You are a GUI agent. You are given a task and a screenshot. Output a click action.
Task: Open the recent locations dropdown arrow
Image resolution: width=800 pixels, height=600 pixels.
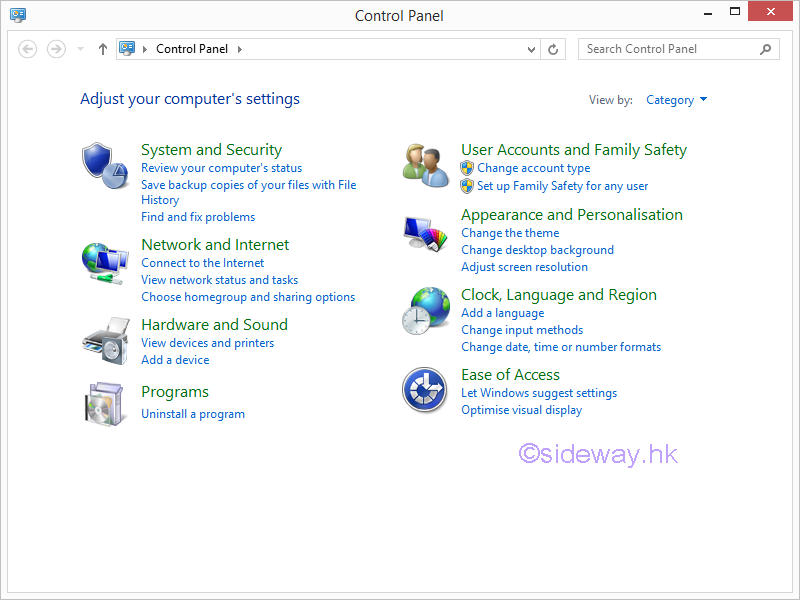[x=81, y=49]
